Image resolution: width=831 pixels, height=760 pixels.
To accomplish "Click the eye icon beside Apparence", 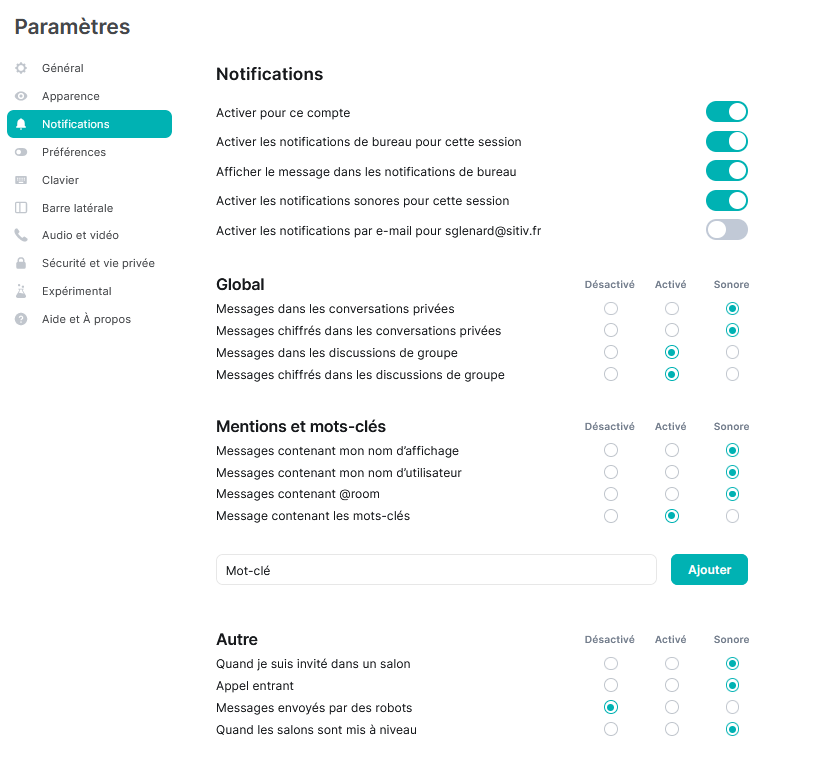I will pyautogui.click(x=21, y=96).
